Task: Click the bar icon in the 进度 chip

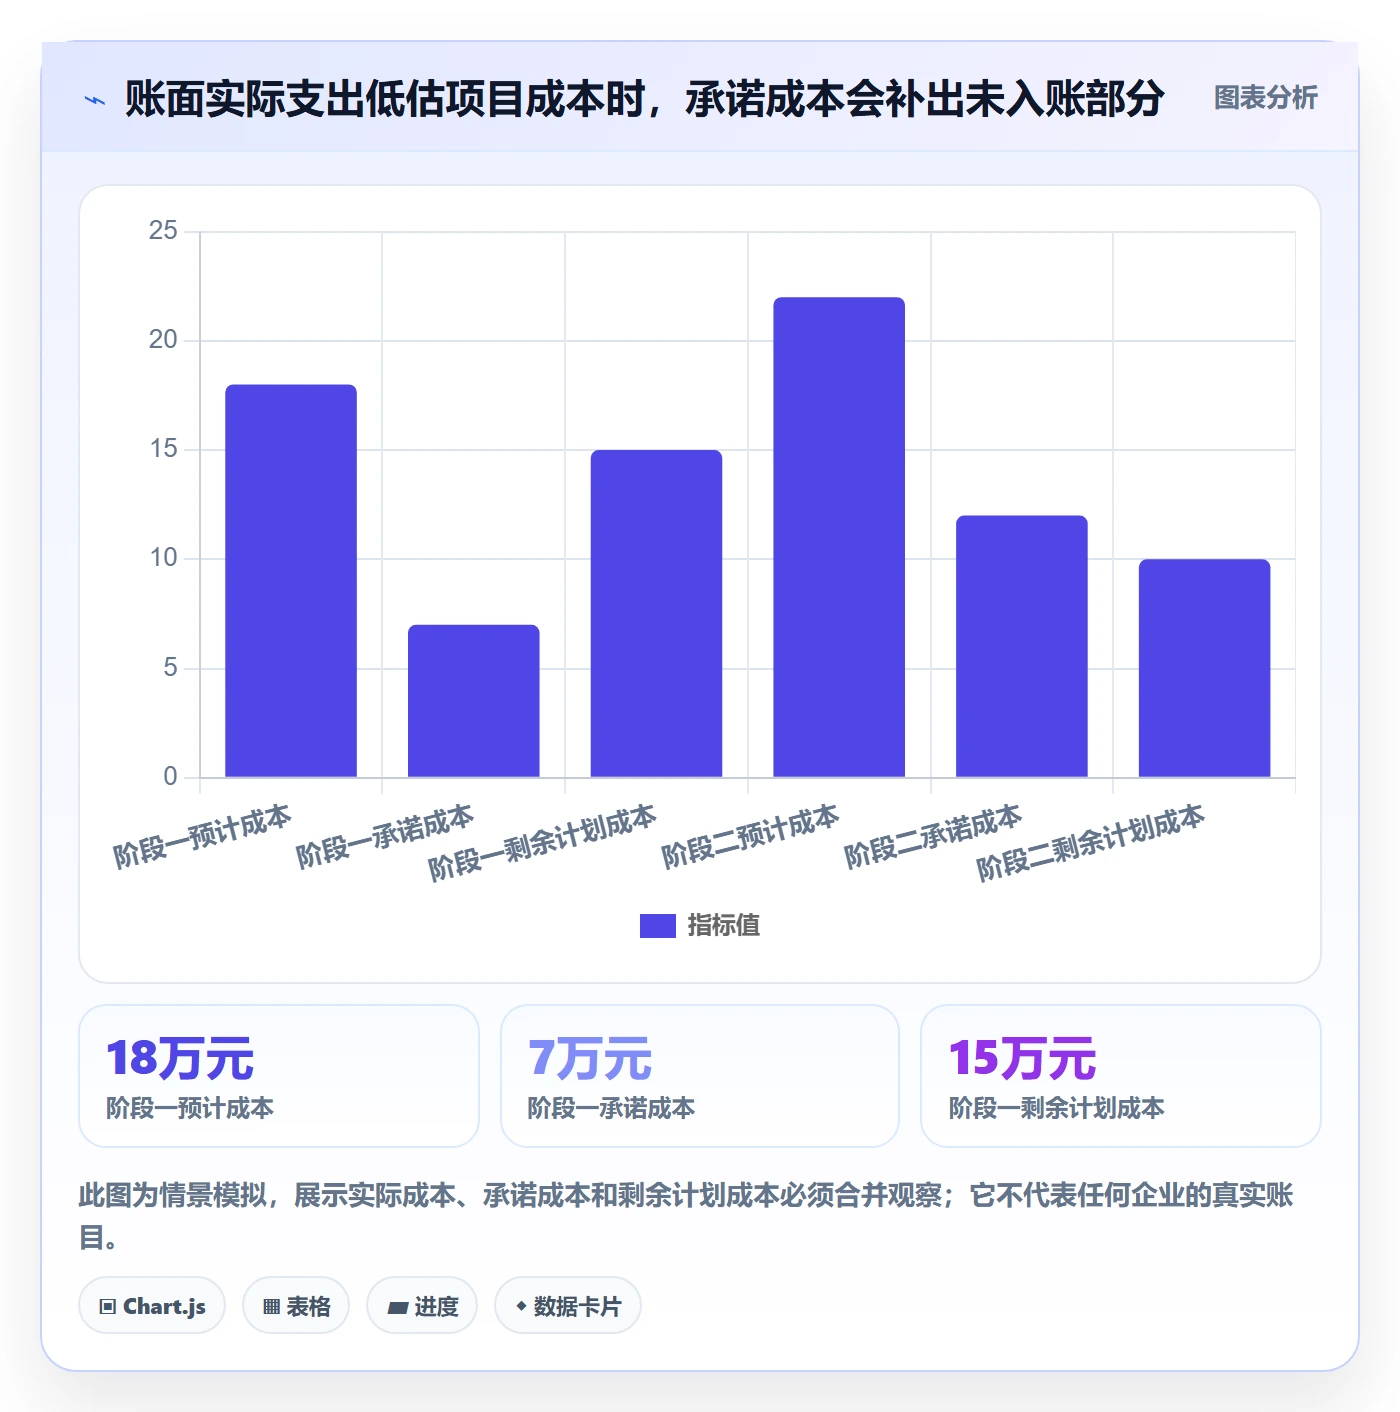Action: [x=398, y=1307]
